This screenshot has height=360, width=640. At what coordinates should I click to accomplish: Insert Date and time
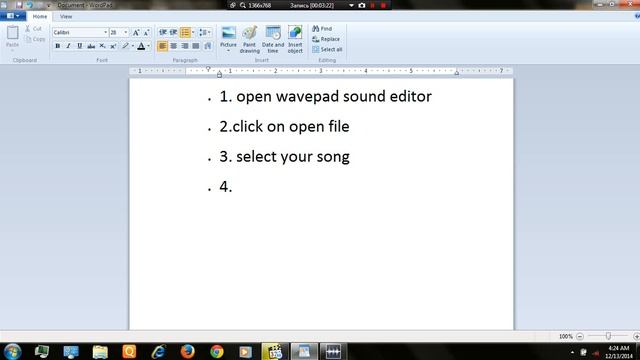point(273,39)
